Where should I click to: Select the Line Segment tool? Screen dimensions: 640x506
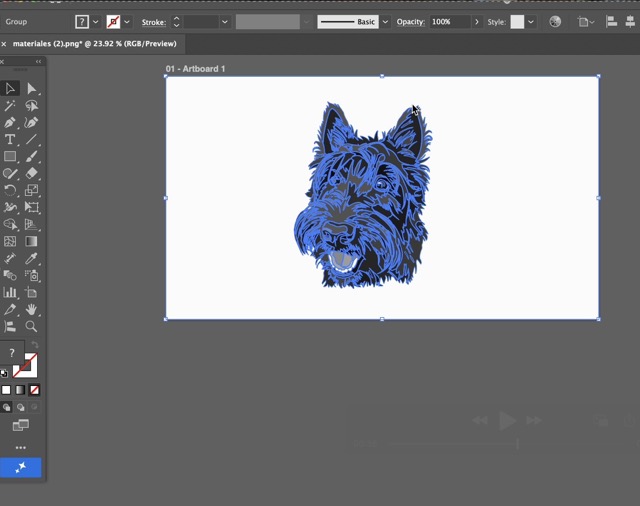click(31, 140)
